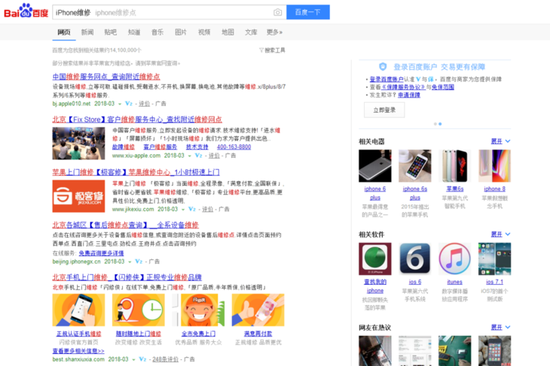The height and width of the screenshot is (366, 550).
Task: Open the Find My iPhone app icon
Action: [x=375, y=259]
